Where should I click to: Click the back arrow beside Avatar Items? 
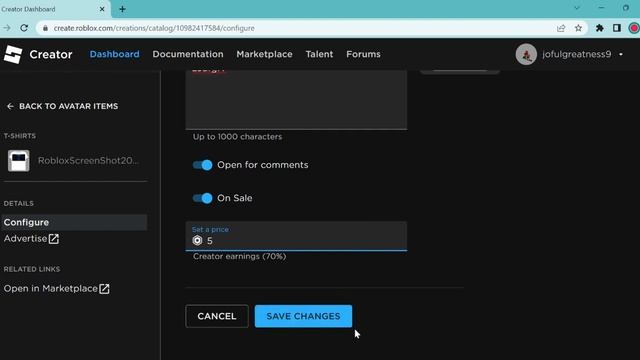pos(10,107)
